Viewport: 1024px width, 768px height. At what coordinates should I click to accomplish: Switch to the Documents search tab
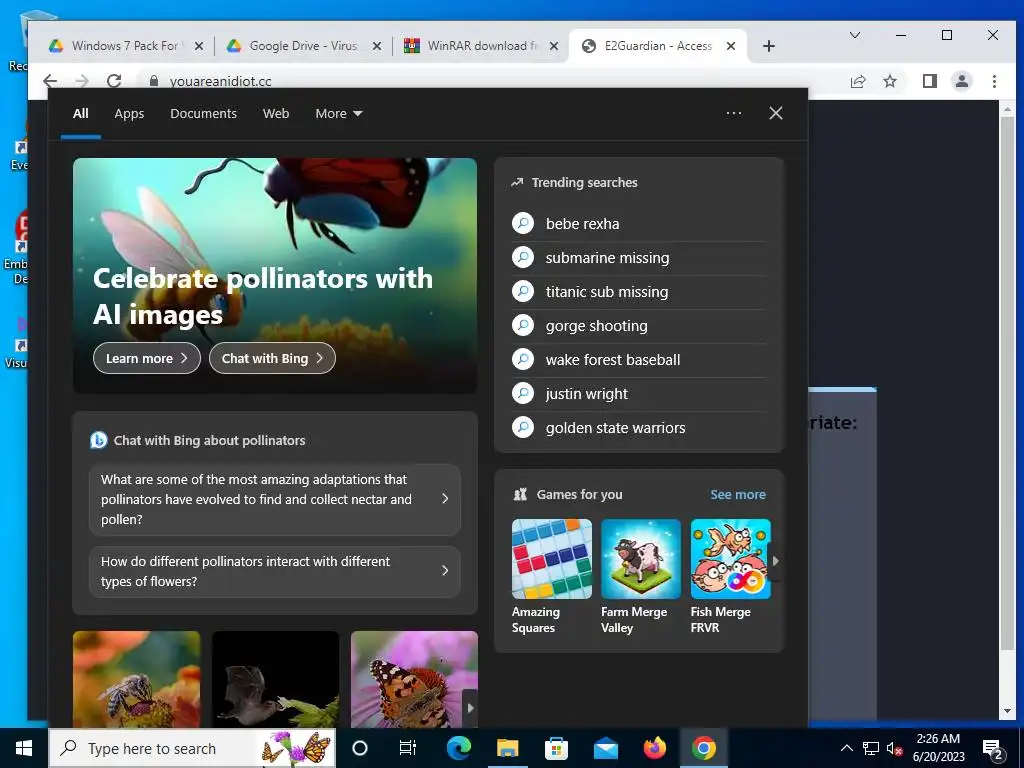204,114
